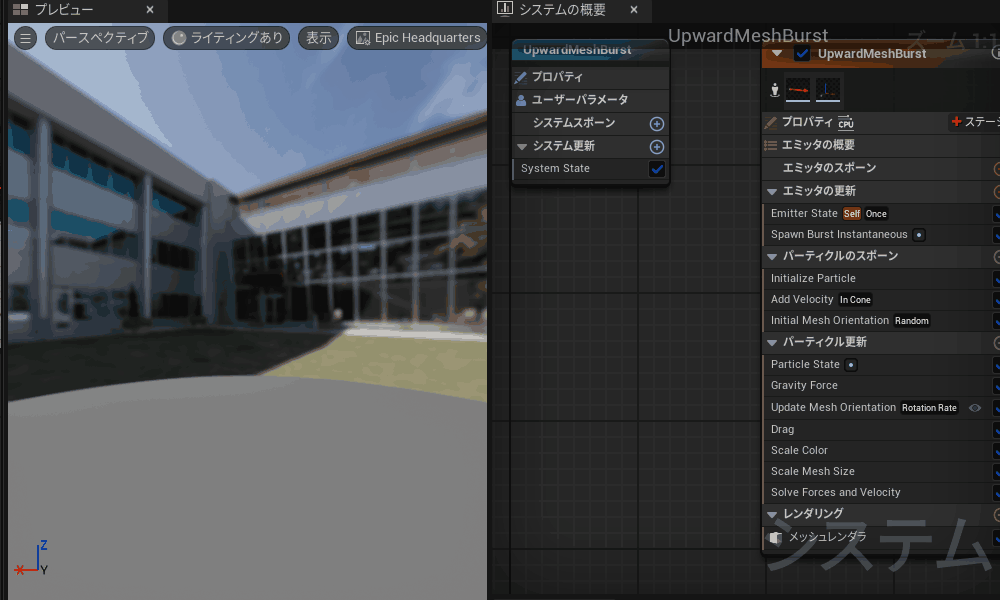Click the emitter local space figure icon
The width and height of the screenshot is (1000, 600).
click(x=774, y=91)
